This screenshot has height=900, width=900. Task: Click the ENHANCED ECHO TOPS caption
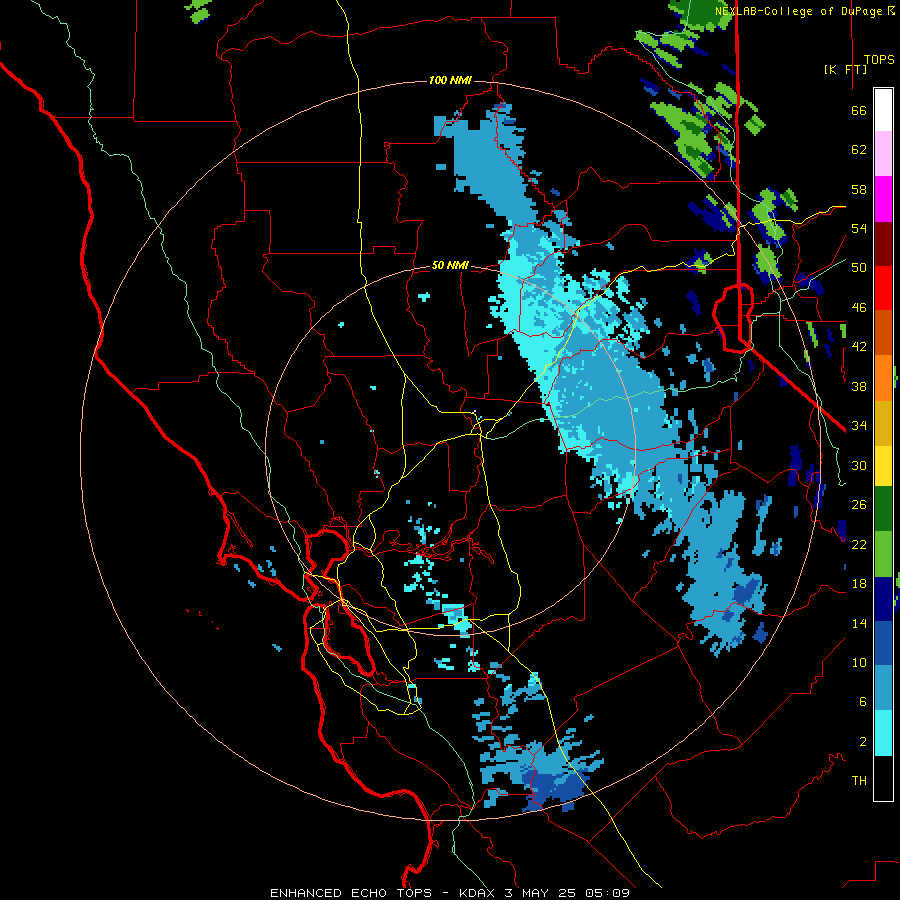coord(351,893)
